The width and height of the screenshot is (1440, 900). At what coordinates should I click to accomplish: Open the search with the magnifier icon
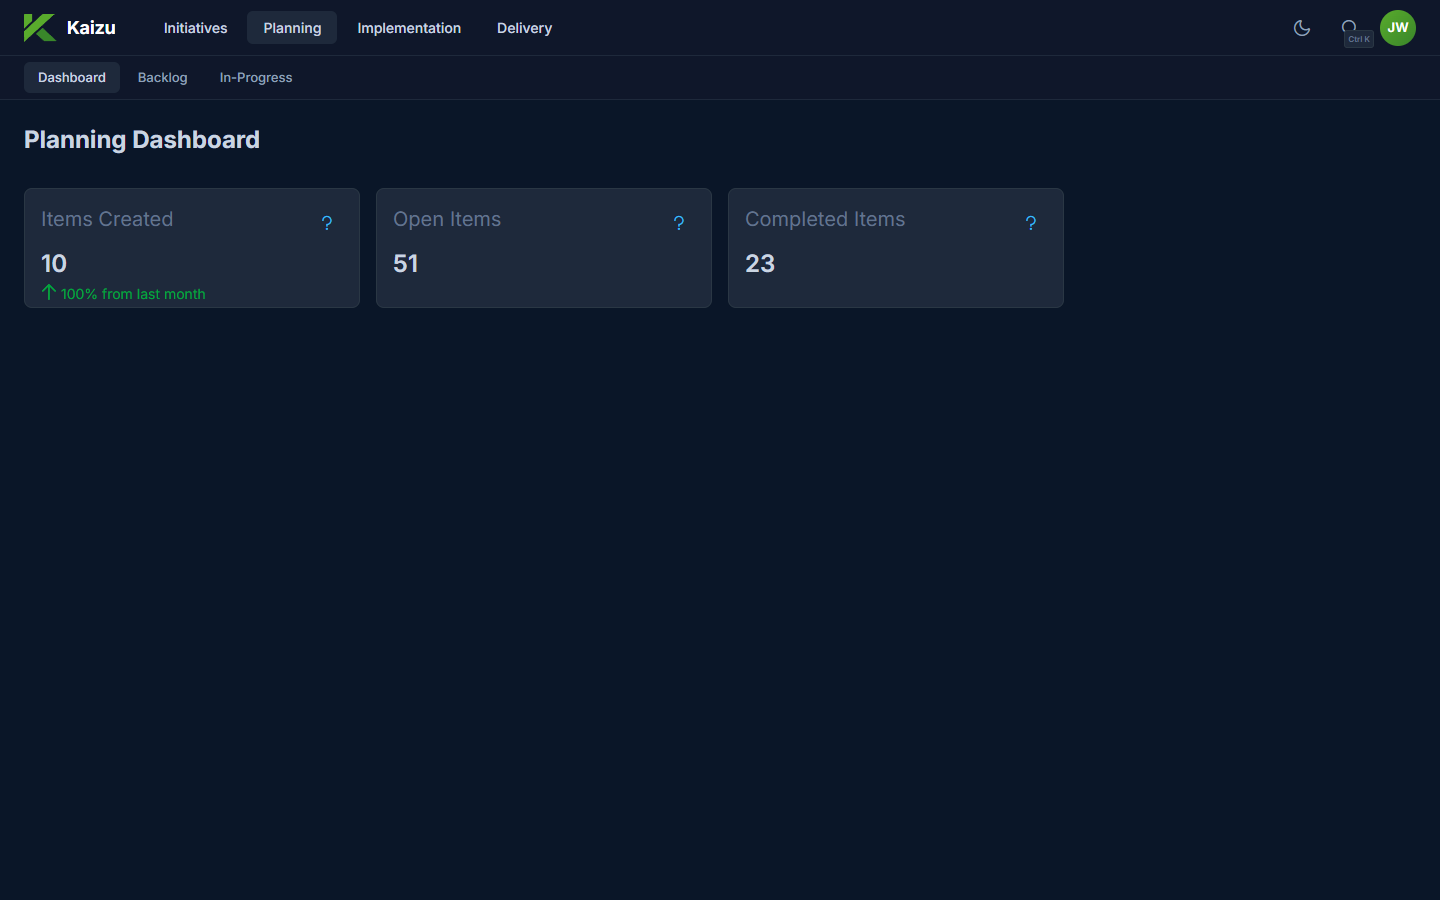(x=1350, y=27)
